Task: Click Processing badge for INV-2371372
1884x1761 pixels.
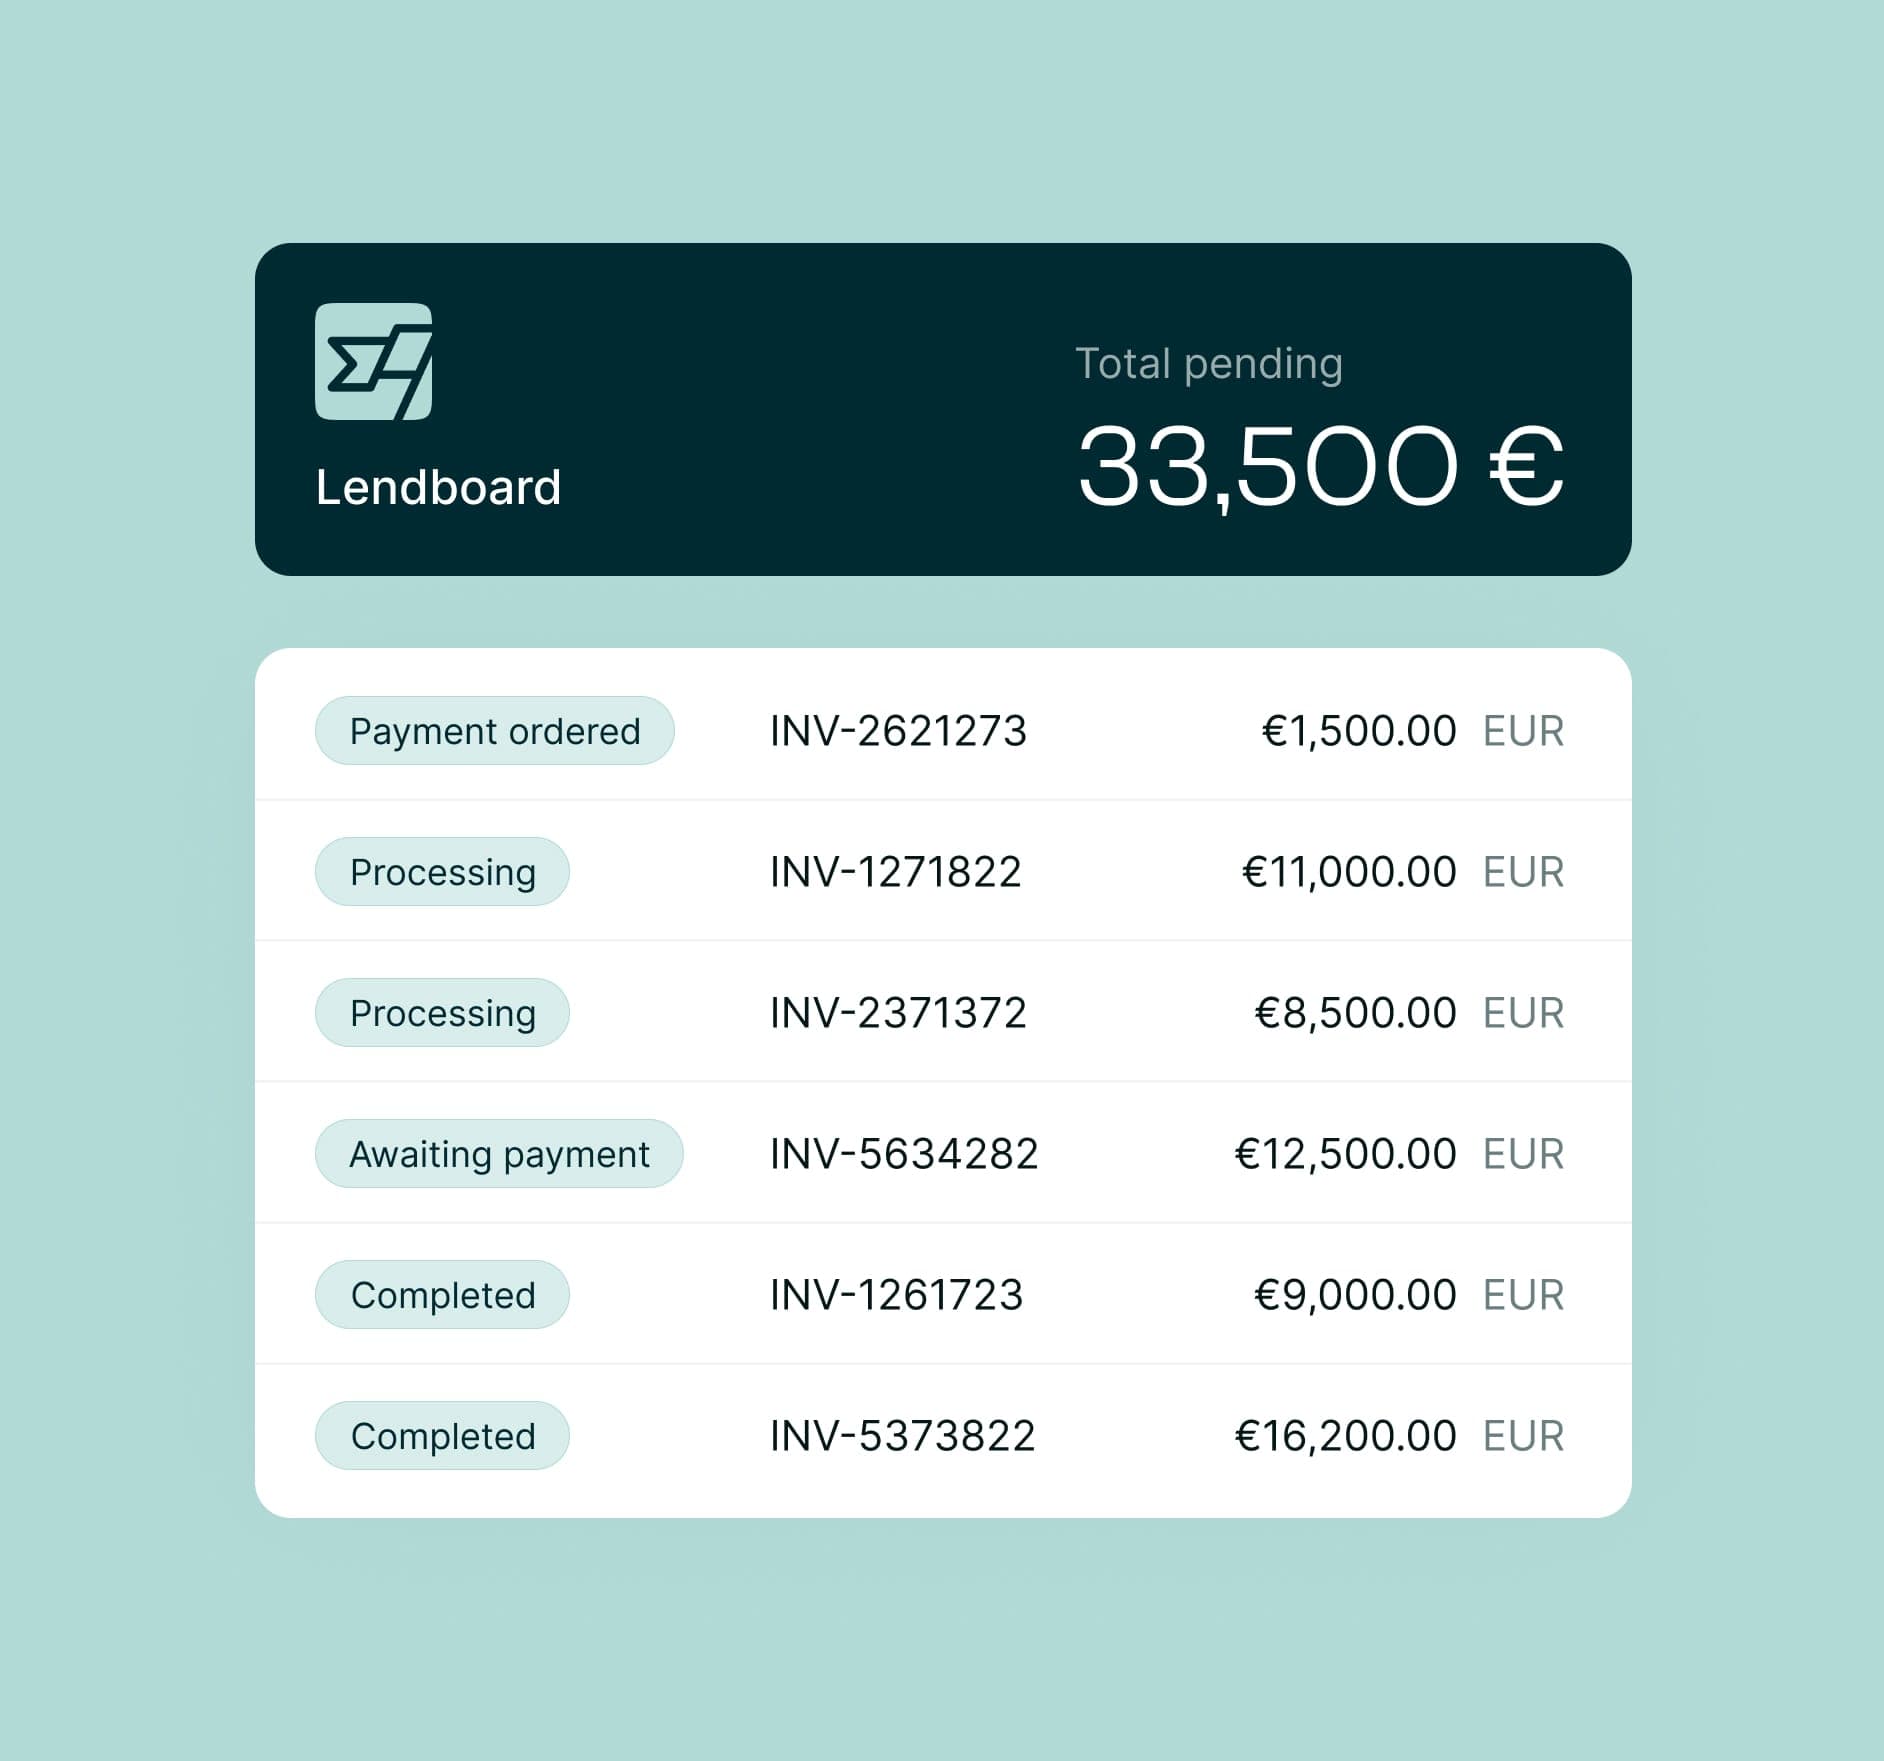Action: tap(442, 1013)
